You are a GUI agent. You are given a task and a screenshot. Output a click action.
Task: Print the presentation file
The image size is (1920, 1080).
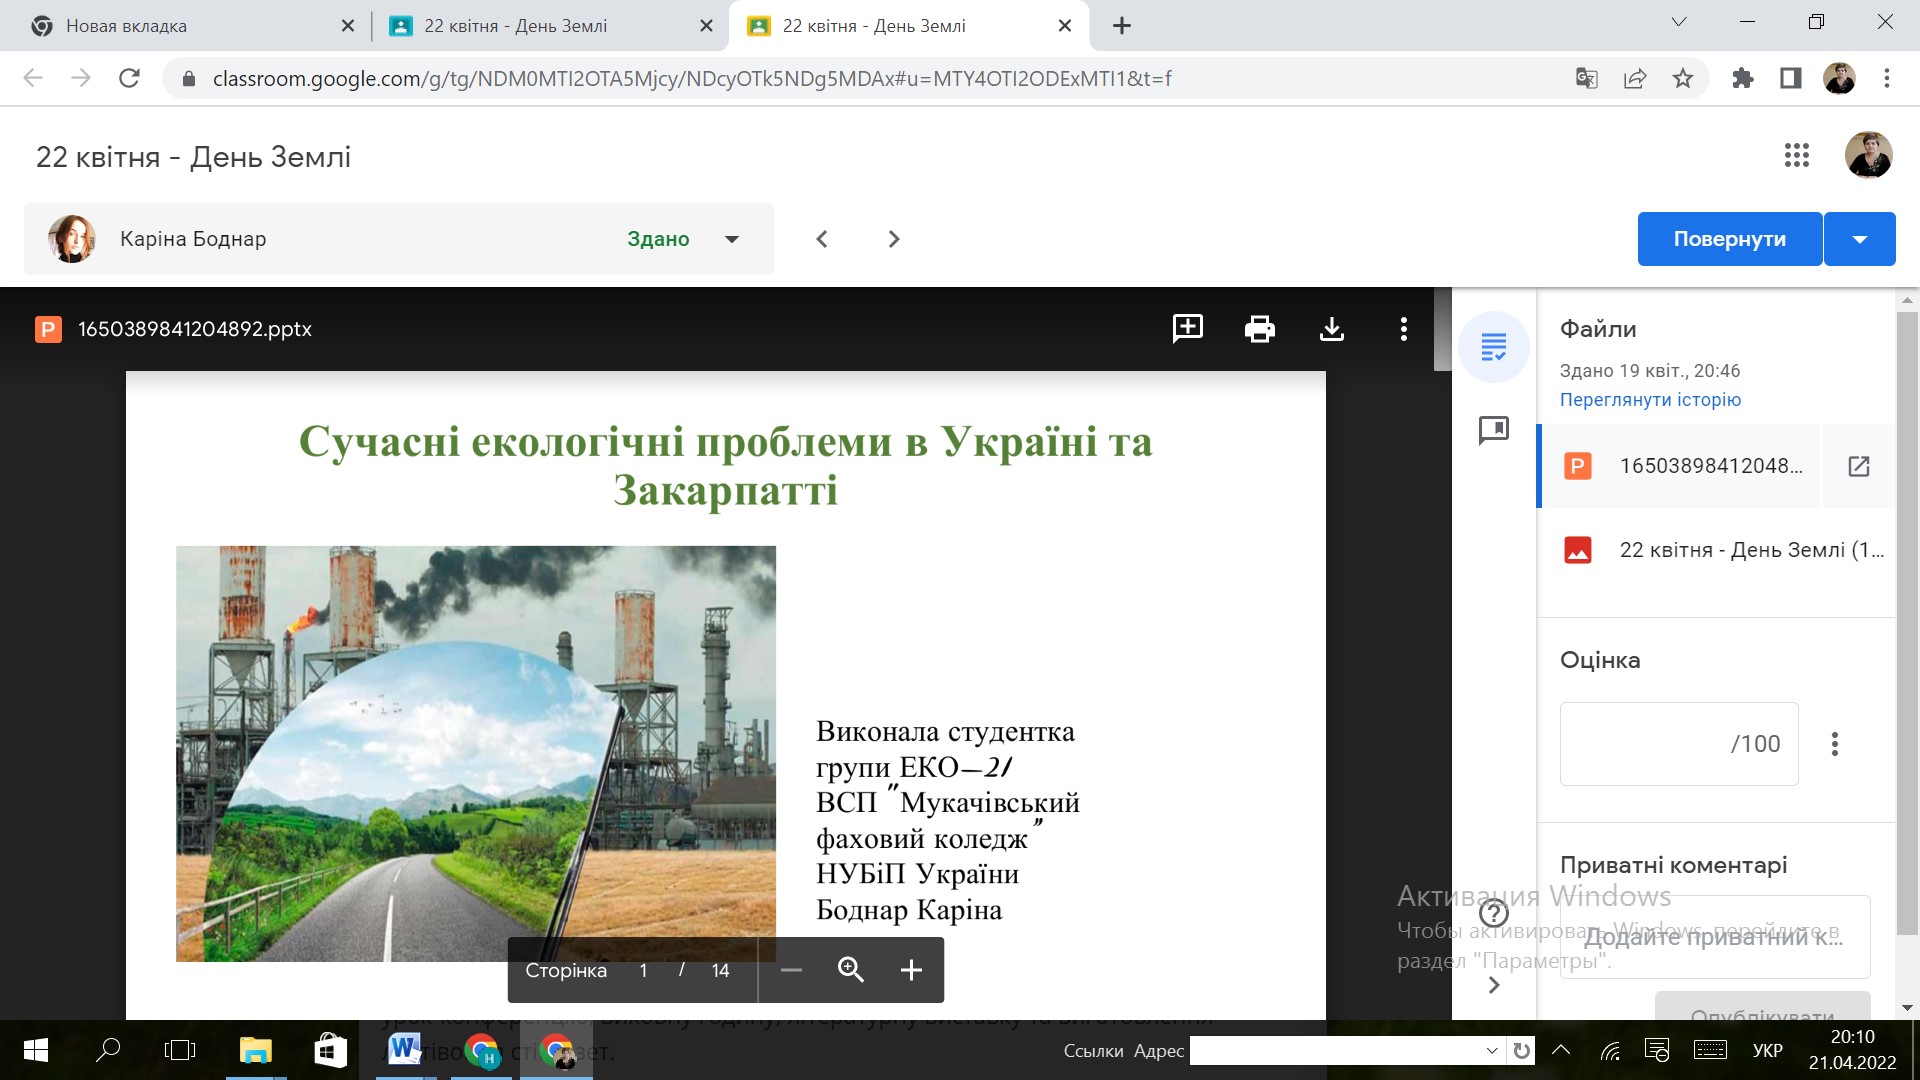1260,328
